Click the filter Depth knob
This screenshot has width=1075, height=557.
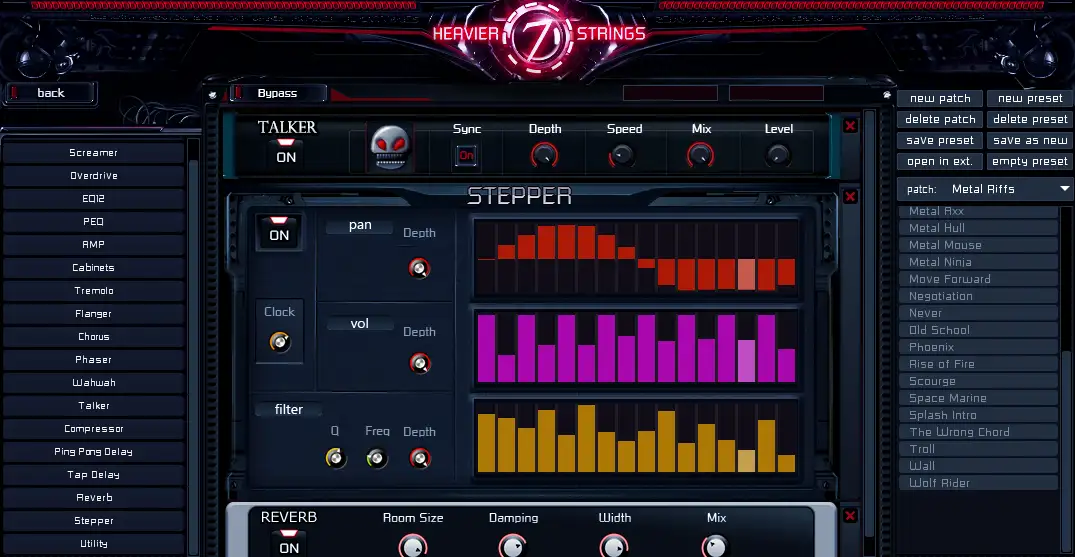pos(420,458)
